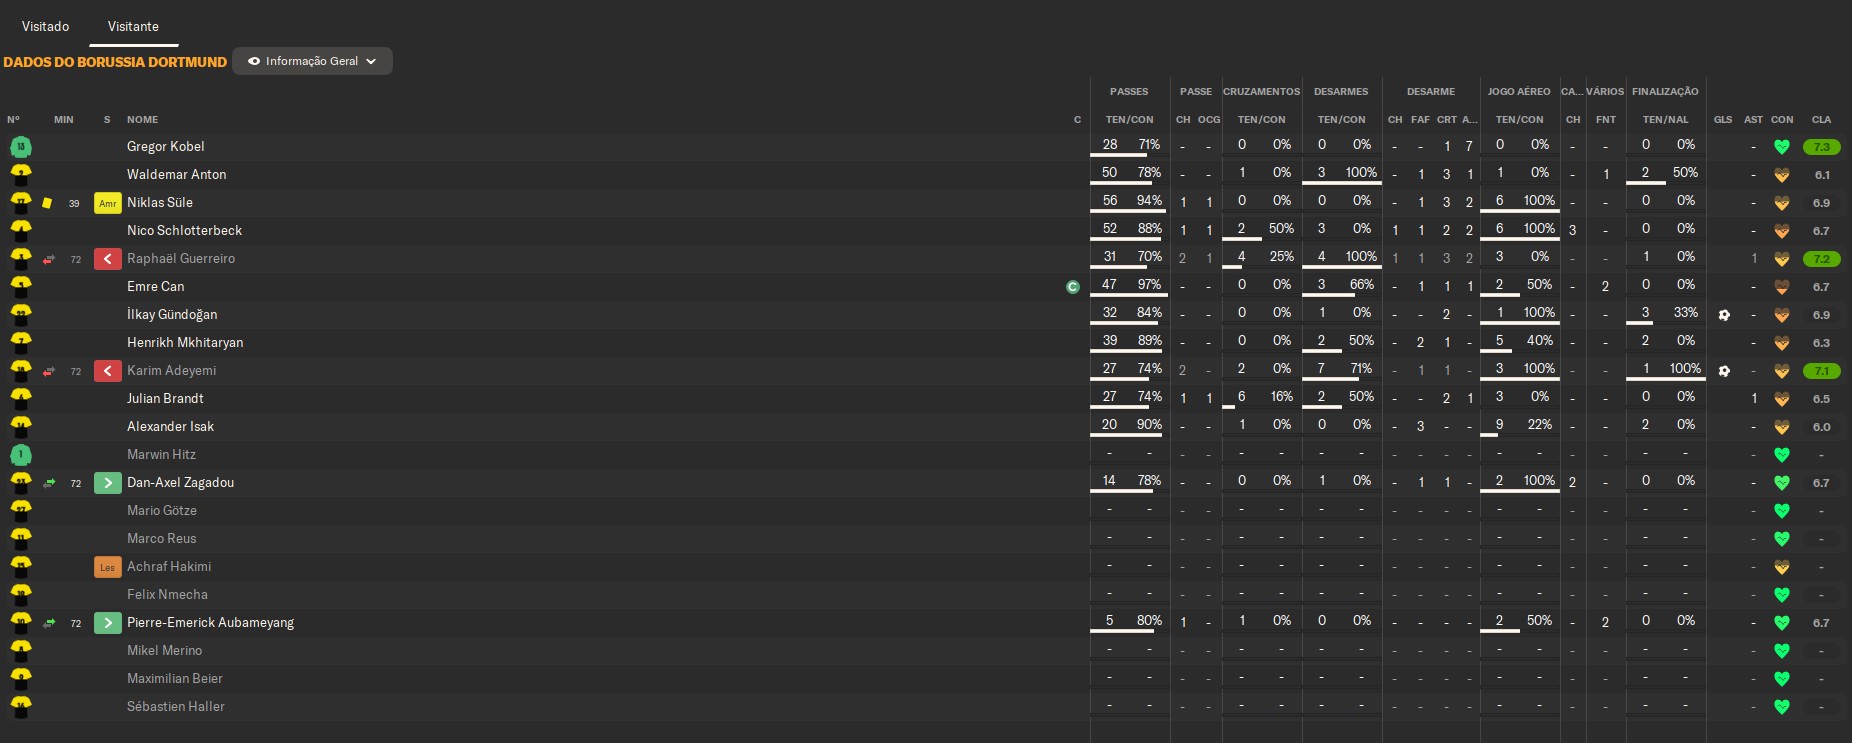Click Raphaël Guerreiro's substituted-off red arrow icon
The image size is (1852, 743).
[x=108, y=259]
